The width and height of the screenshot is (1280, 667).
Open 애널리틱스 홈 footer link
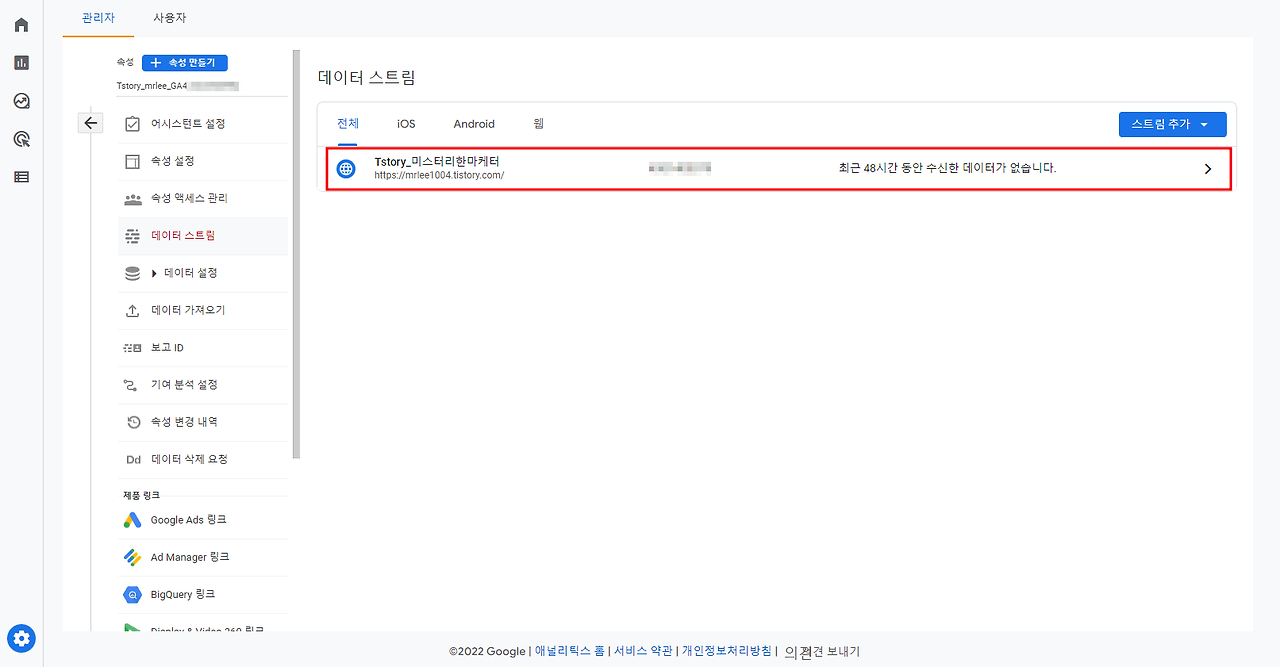click(570, 651)
